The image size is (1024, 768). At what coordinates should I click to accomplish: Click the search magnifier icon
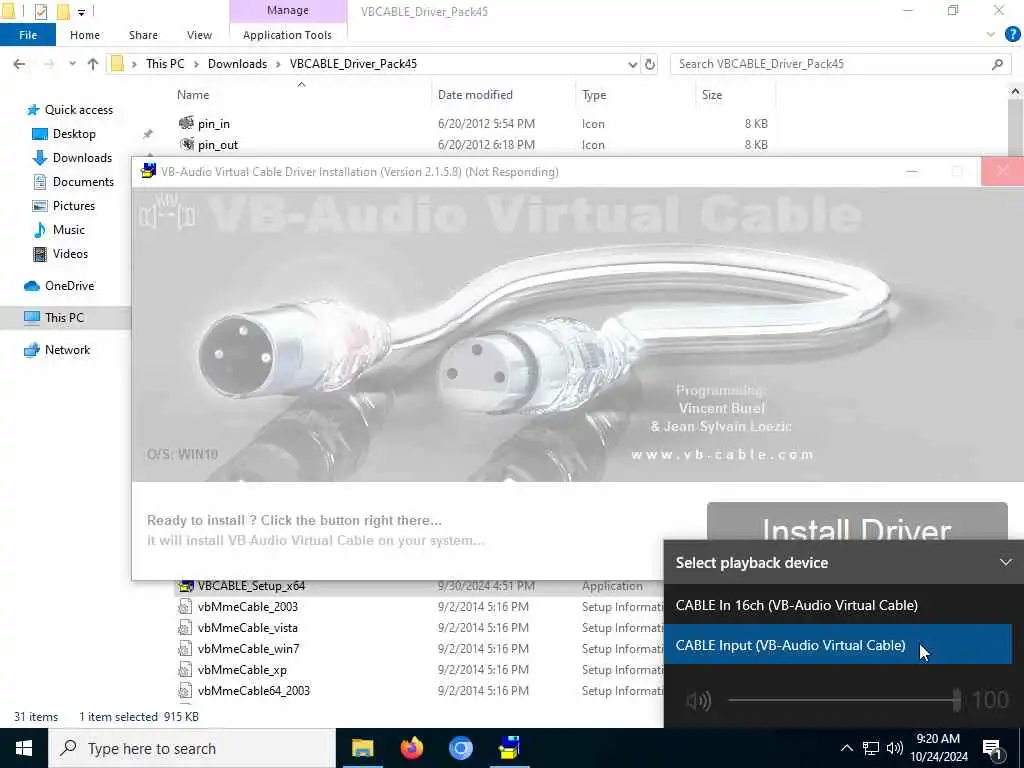click(997, 64)
